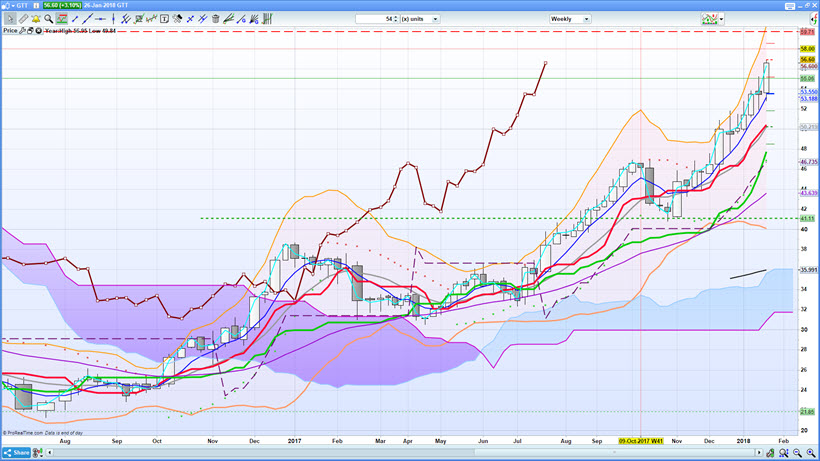
Task: Select the line with circle angle tool
Action: click(x=241, y=19)
